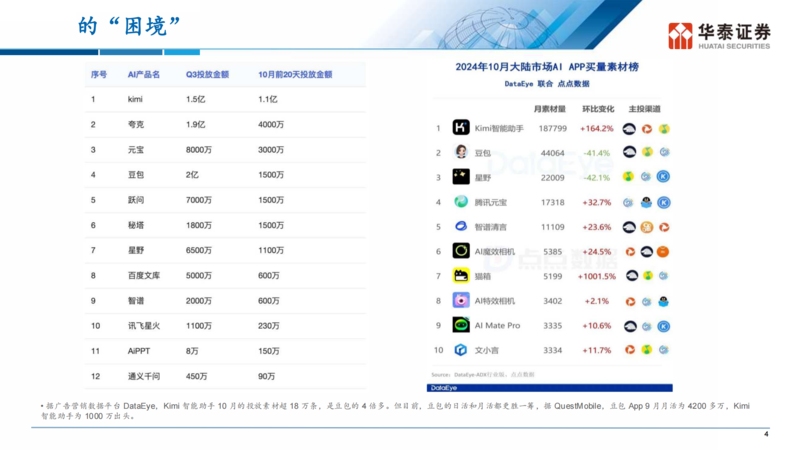Click the Huatai Securities logo
This screenshot has height=450, width=800.
pyautogui.click(x=720, y=35)
